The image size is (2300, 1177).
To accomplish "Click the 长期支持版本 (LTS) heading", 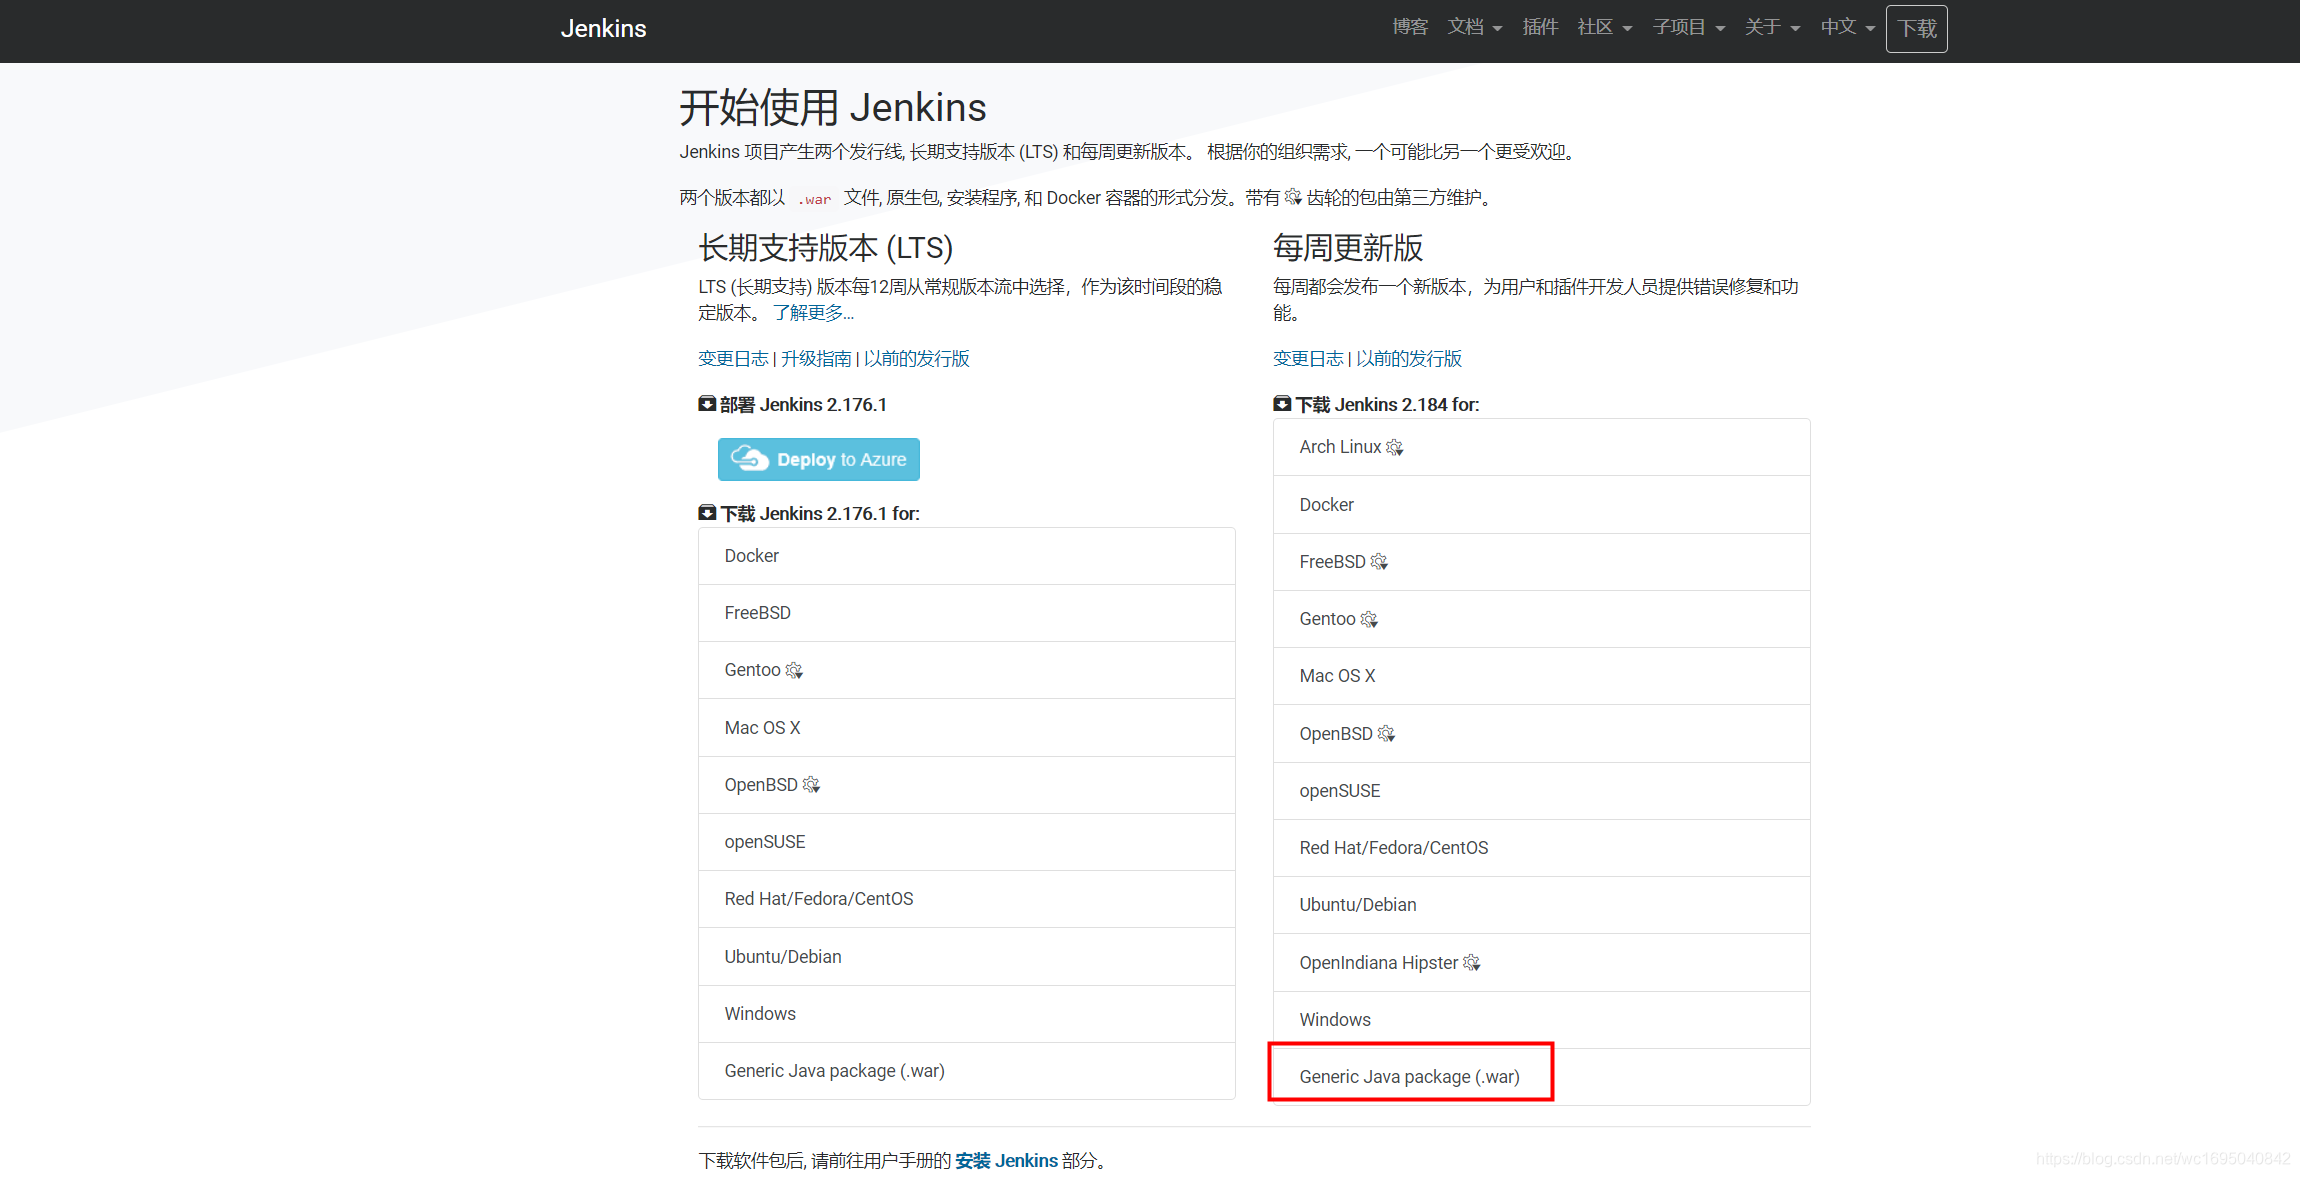I will click(825, 247).
